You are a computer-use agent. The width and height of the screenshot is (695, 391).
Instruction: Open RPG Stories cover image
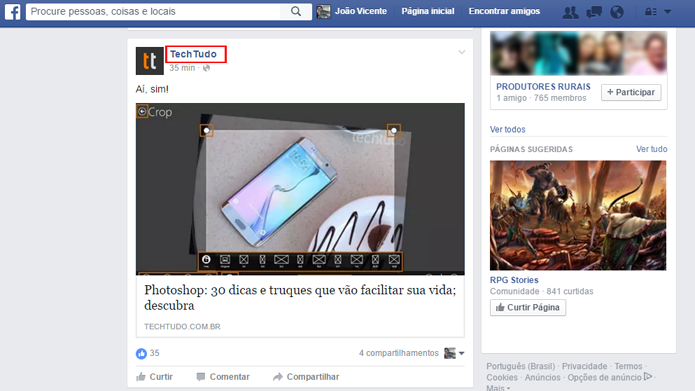pos(578,215)
